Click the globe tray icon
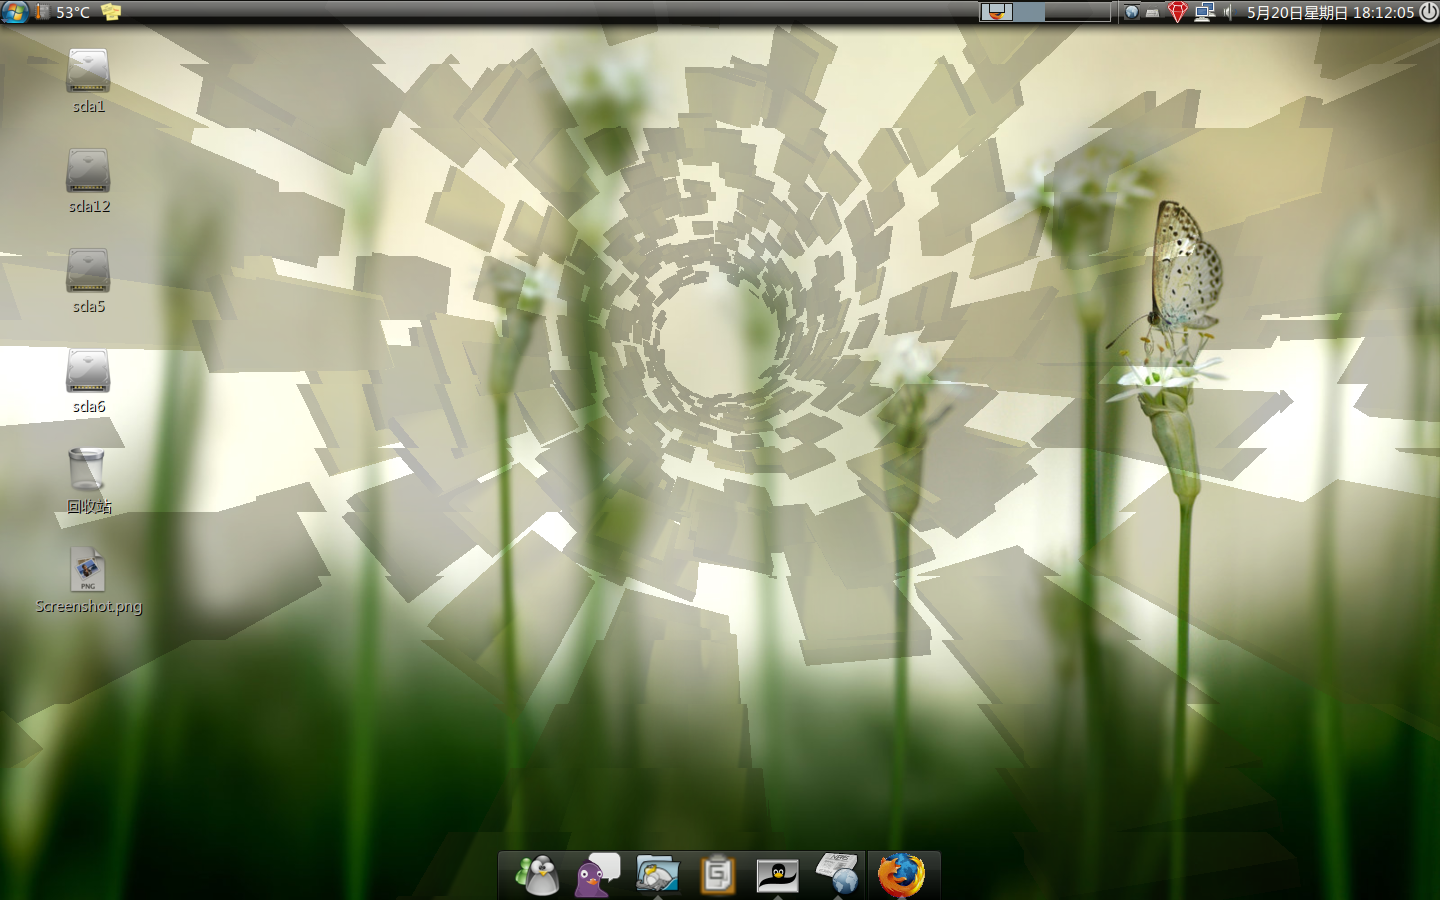The width and height of the screenshot is (1440, 900). click(1132, 12)
